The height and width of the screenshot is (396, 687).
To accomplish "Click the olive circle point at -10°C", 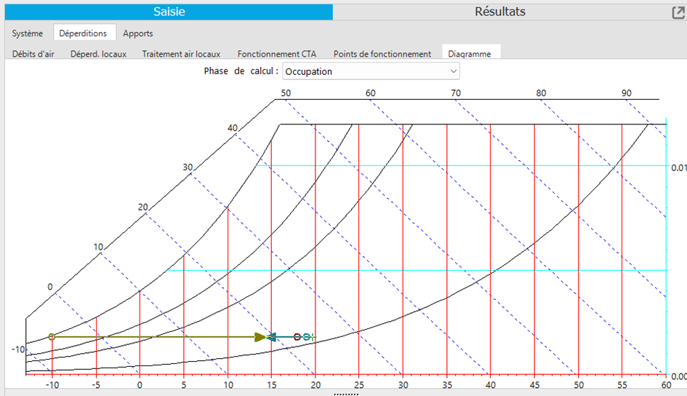I will (52, 337).
